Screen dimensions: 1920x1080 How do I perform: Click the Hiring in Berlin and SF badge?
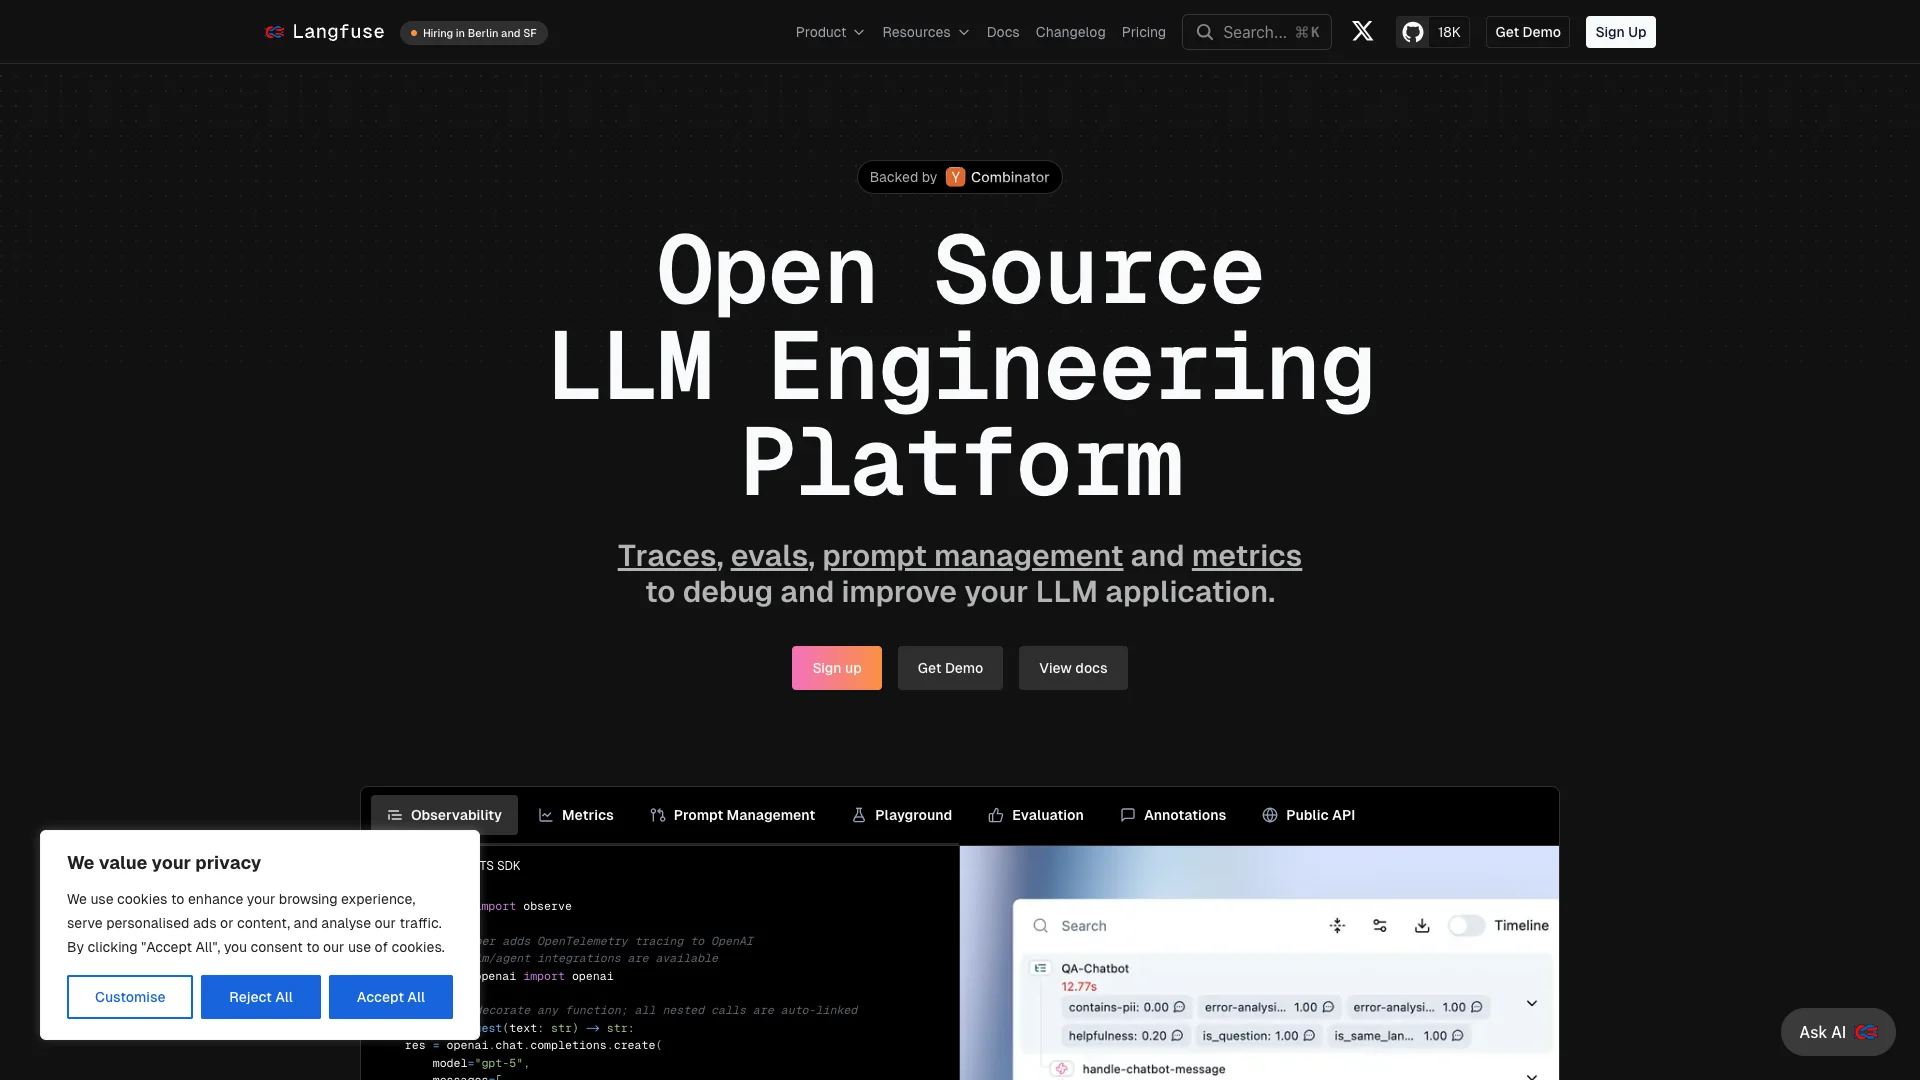pyautogui.click(x=474, y=33)
